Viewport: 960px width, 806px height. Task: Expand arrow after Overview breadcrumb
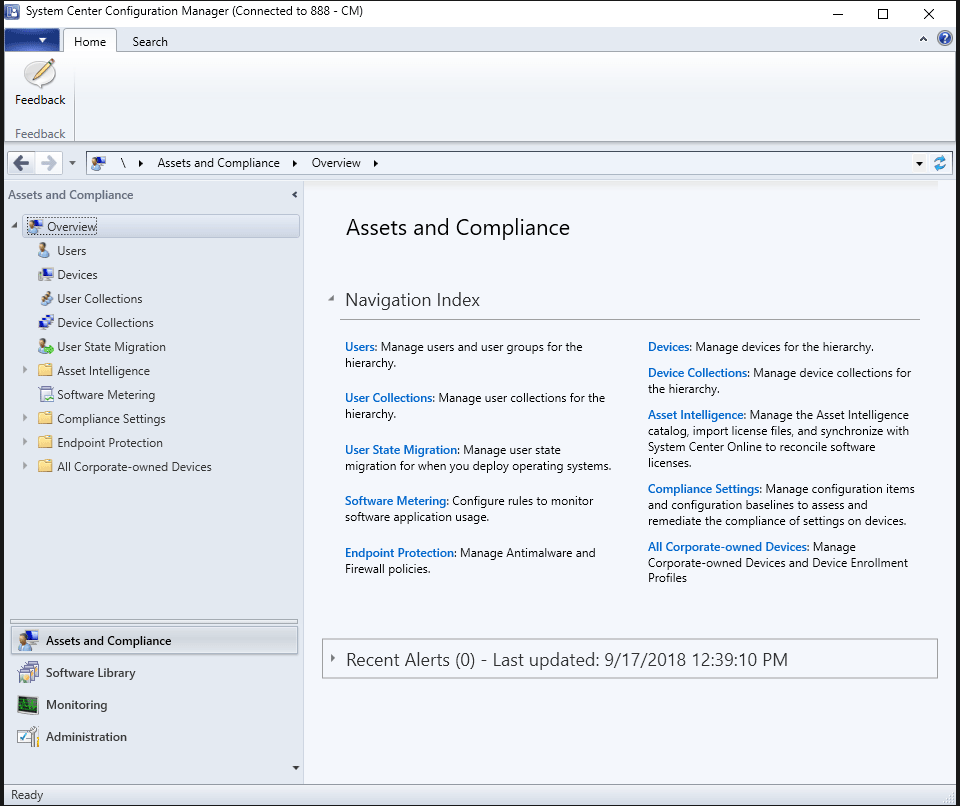coord(375,163)
